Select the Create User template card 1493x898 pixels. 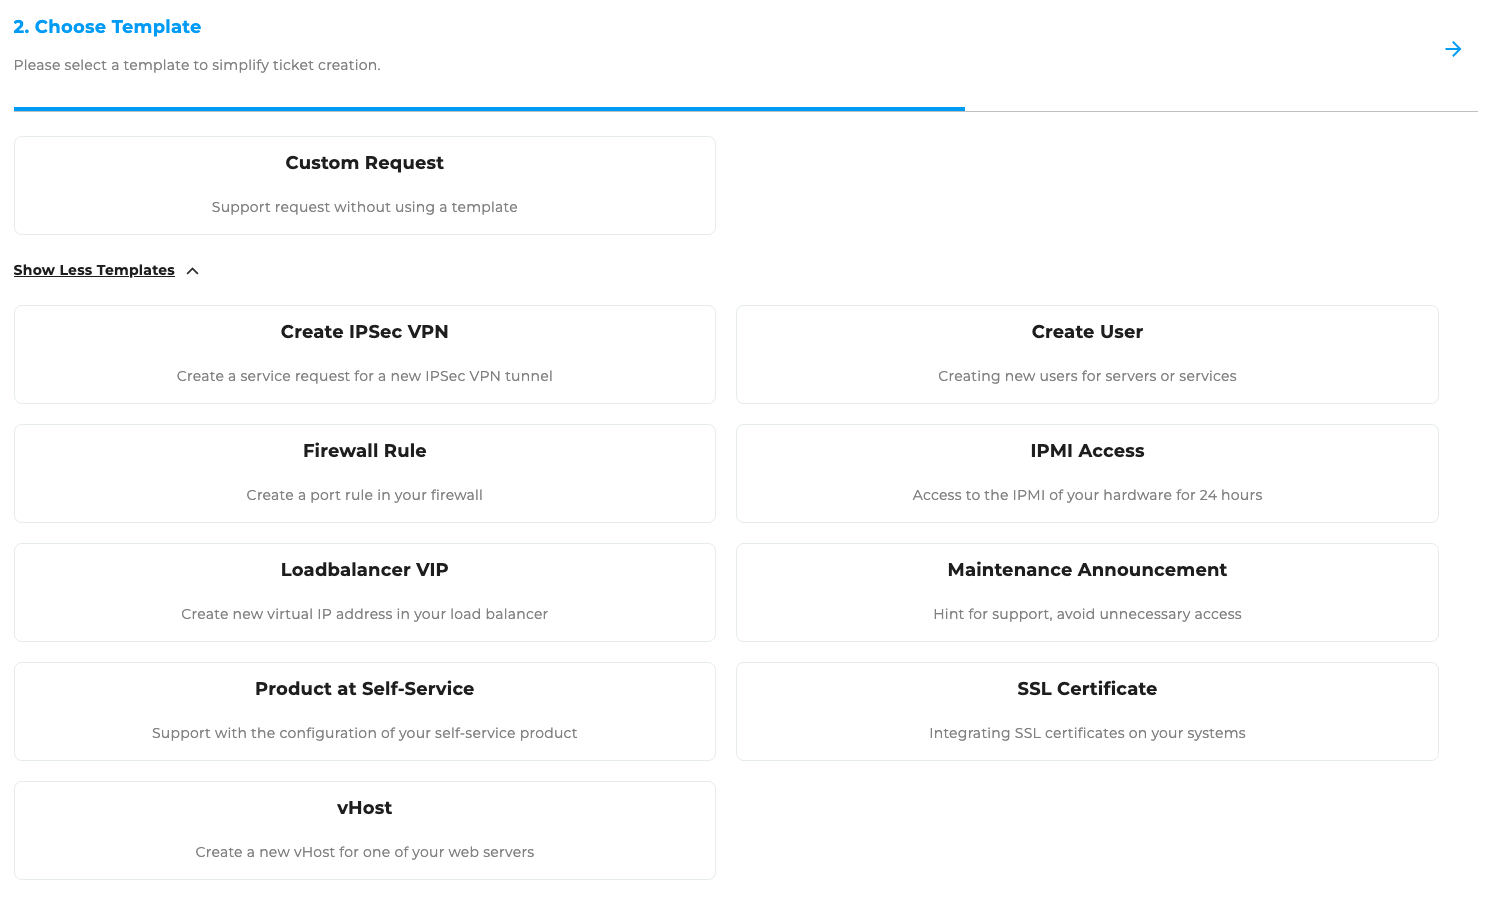point(1087,354)
